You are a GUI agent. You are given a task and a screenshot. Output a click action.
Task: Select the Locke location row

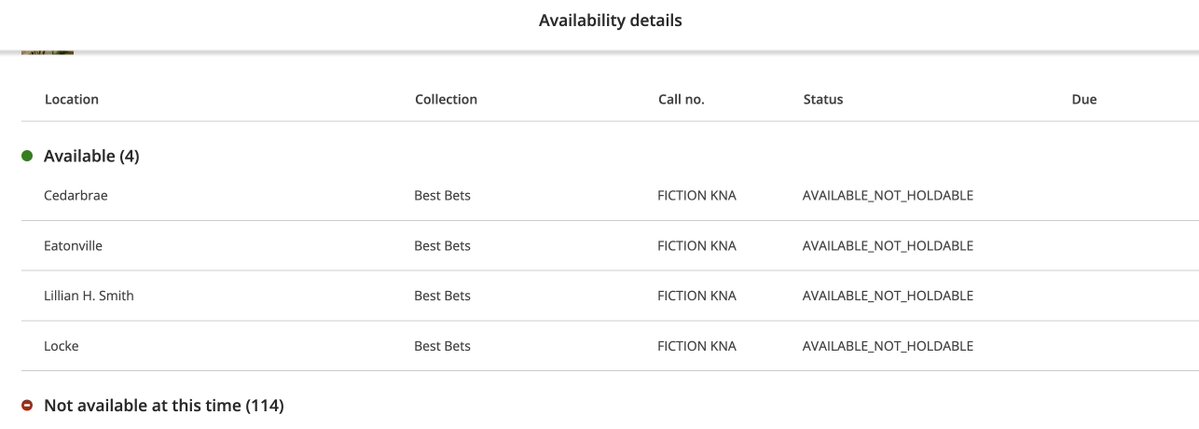point(610,346)
